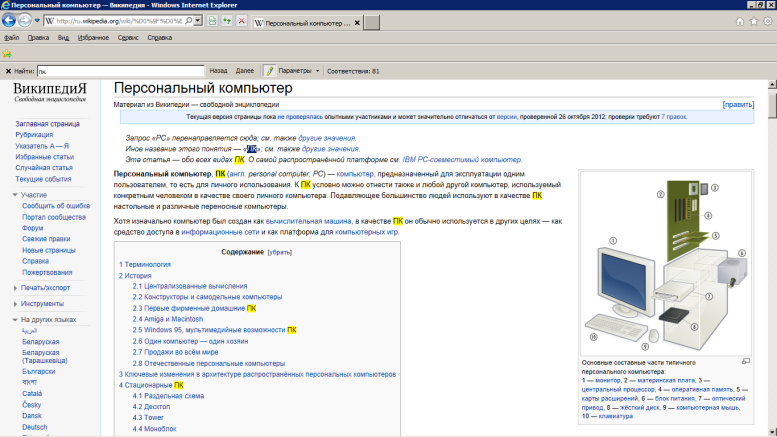
Task: Click the Internet Explorer icon in title bar
Action: [x=5, y=5]
